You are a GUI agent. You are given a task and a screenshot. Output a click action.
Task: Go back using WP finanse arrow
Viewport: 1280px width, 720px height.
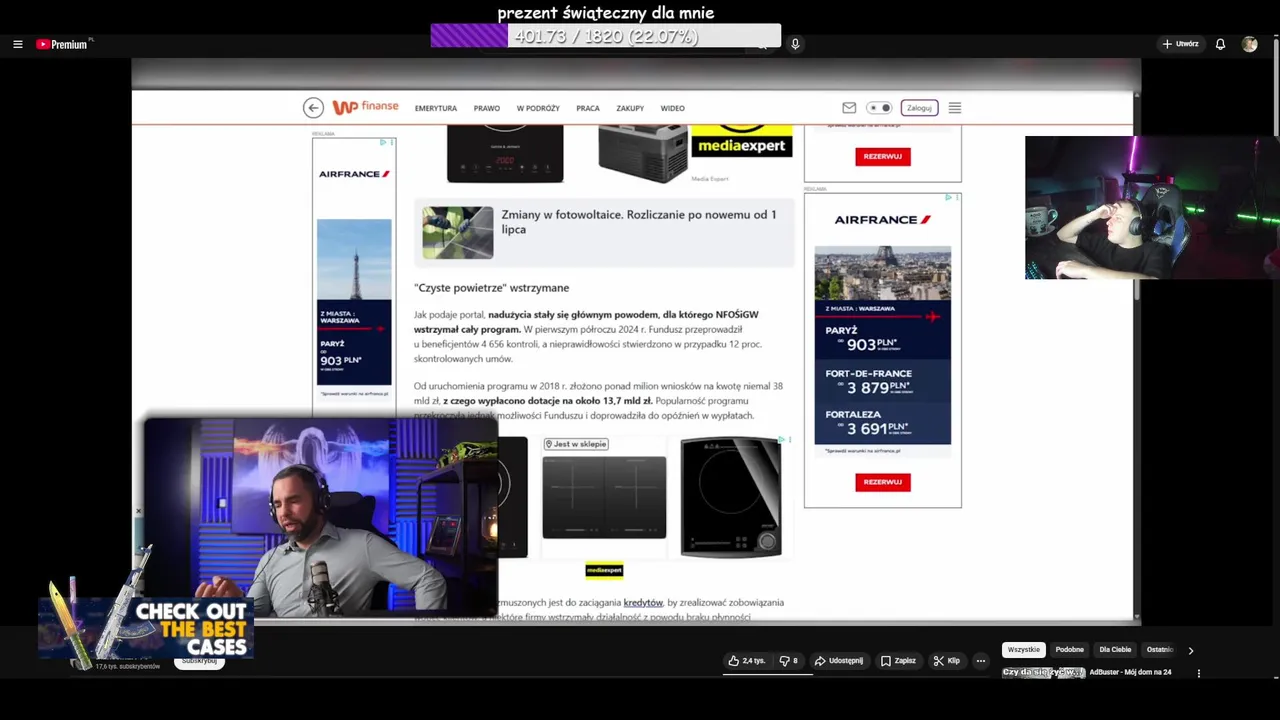tap(313, 108)
